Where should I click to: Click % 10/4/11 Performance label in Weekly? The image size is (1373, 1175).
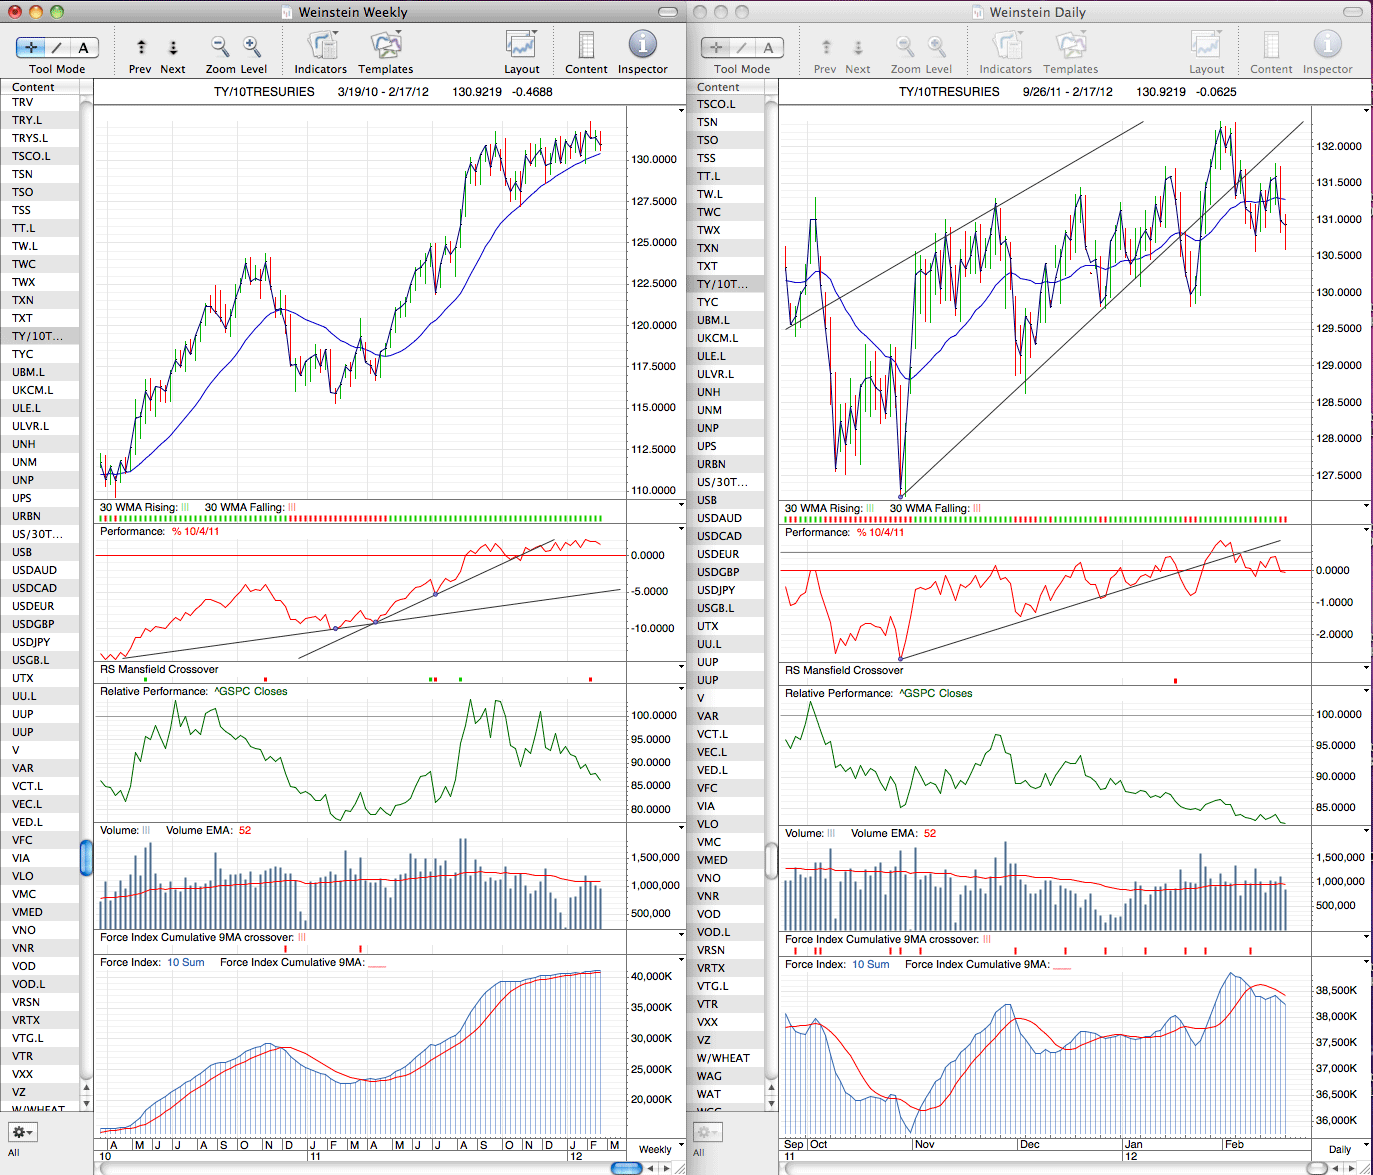[x=195, y=531]
